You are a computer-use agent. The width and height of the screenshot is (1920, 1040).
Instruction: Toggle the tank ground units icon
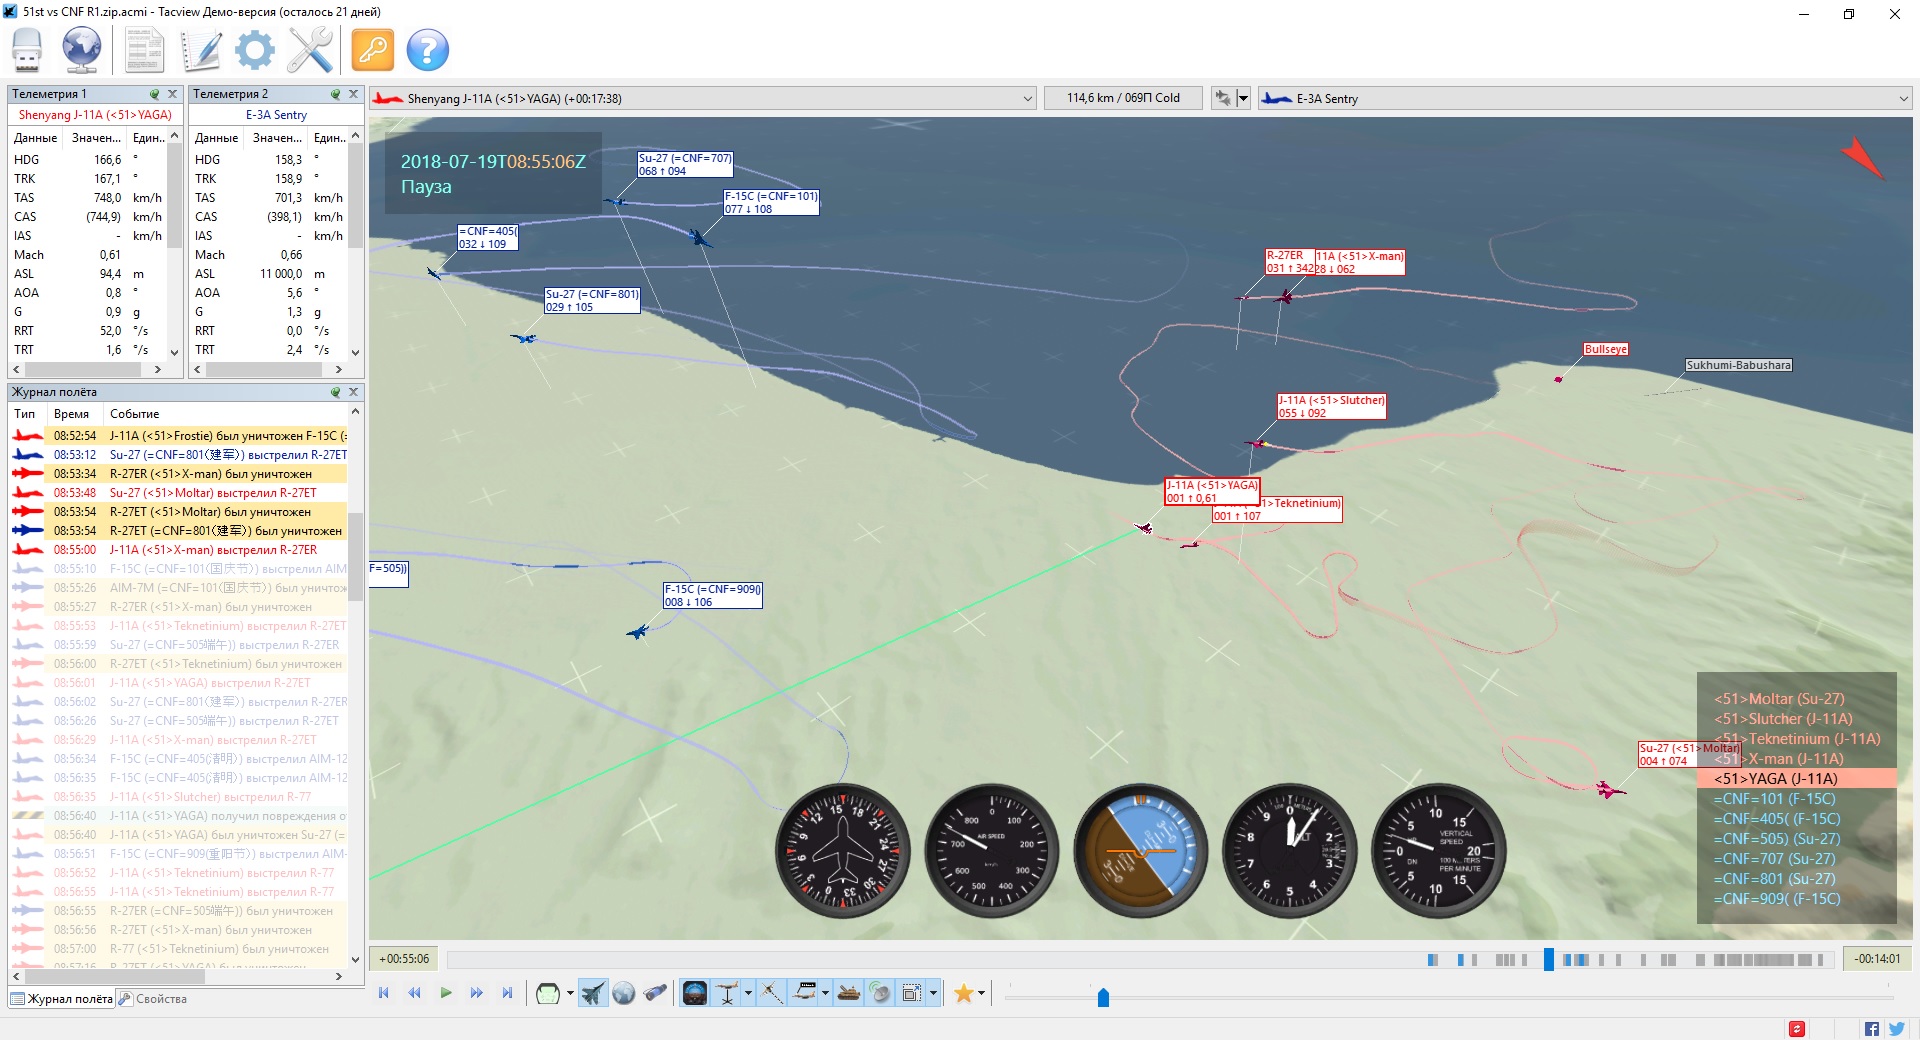[x=849, y=993]
